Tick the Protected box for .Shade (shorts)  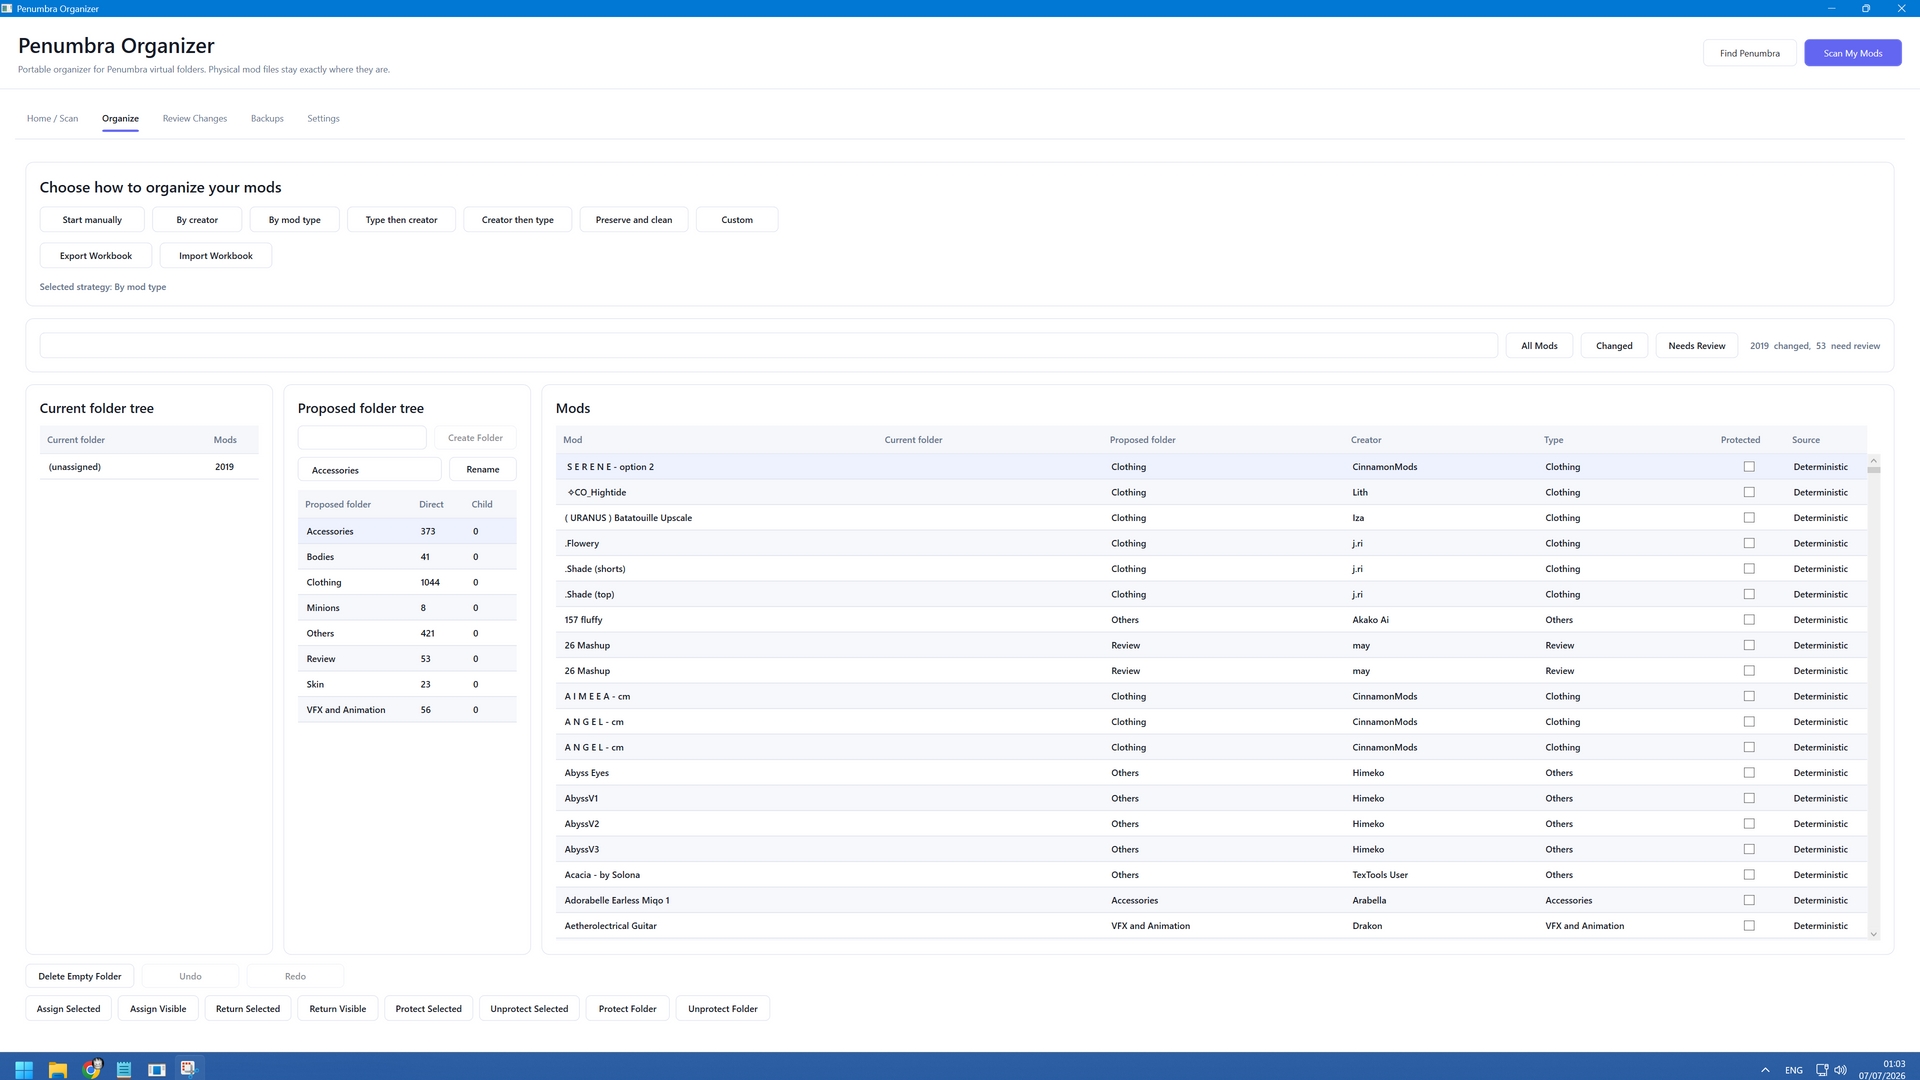click(1749, 569)
